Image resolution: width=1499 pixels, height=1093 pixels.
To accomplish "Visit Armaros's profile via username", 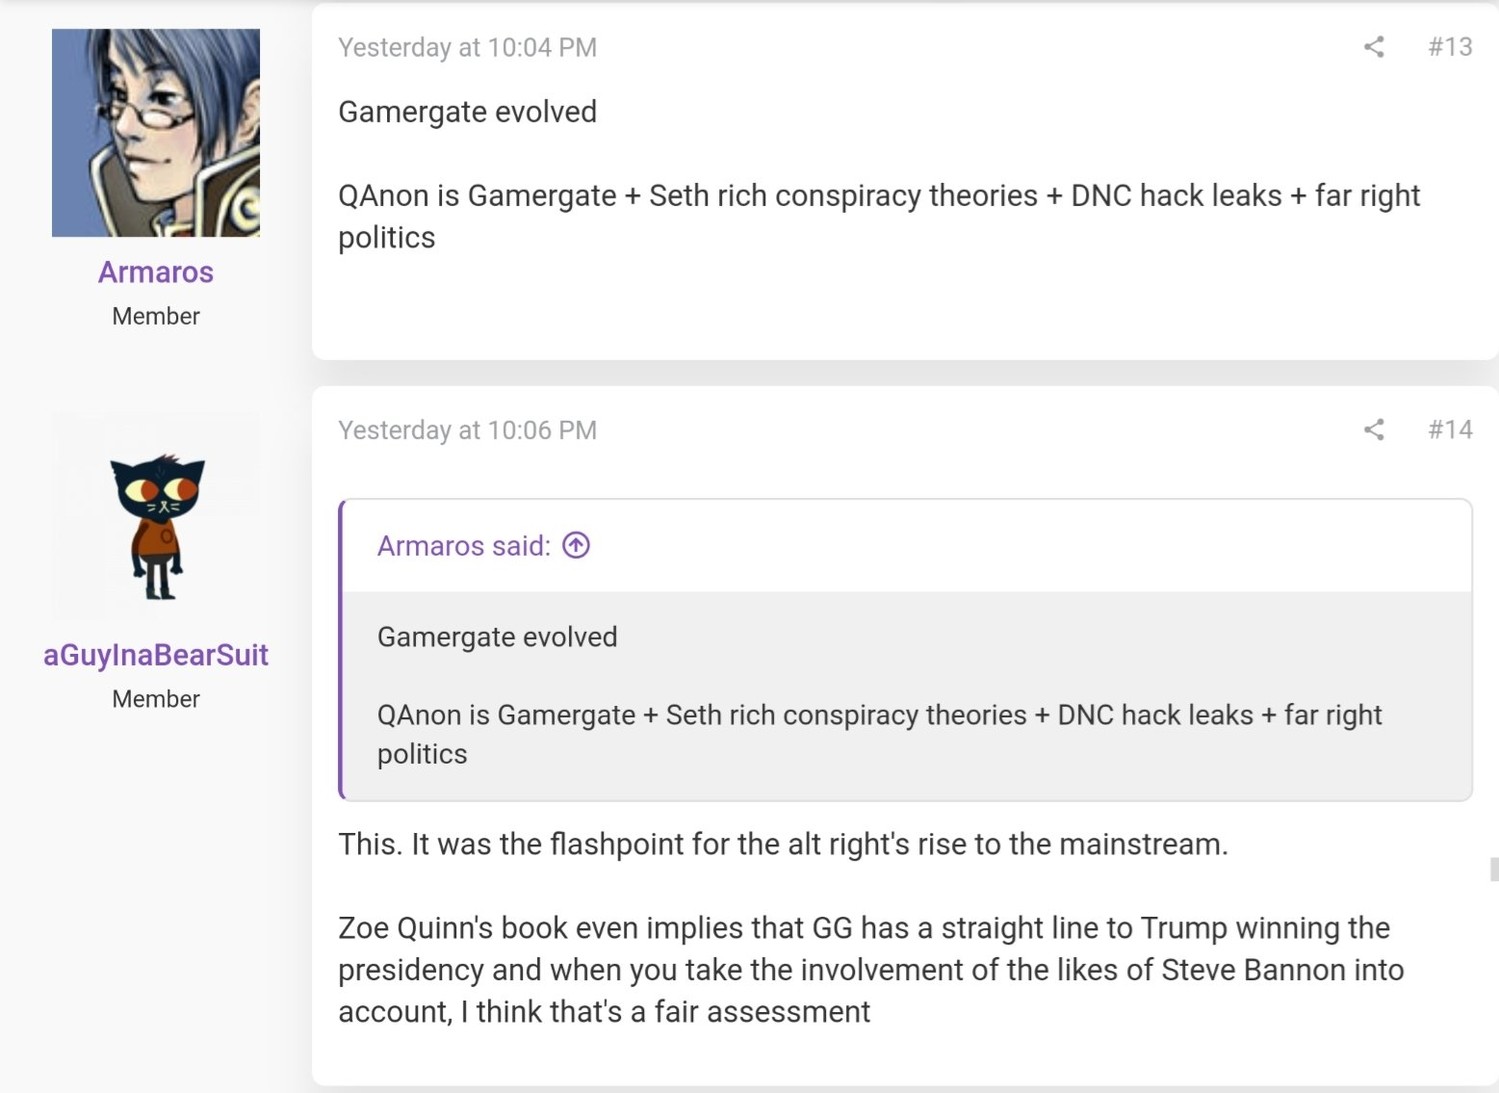I will point(156,272).
